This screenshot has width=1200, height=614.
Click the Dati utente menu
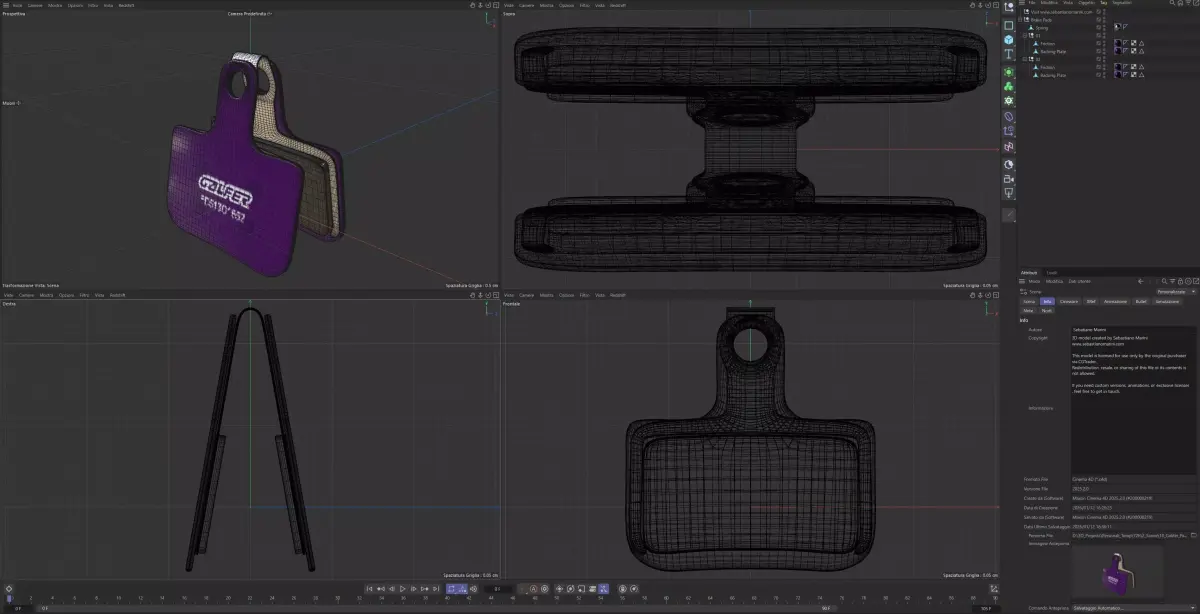(1079, 281)
